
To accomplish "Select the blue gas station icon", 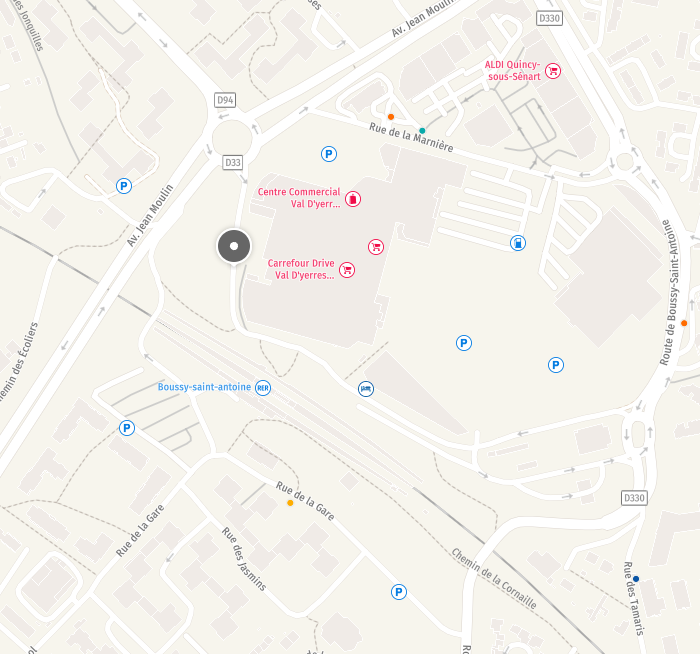I will [x=518, y=243].
